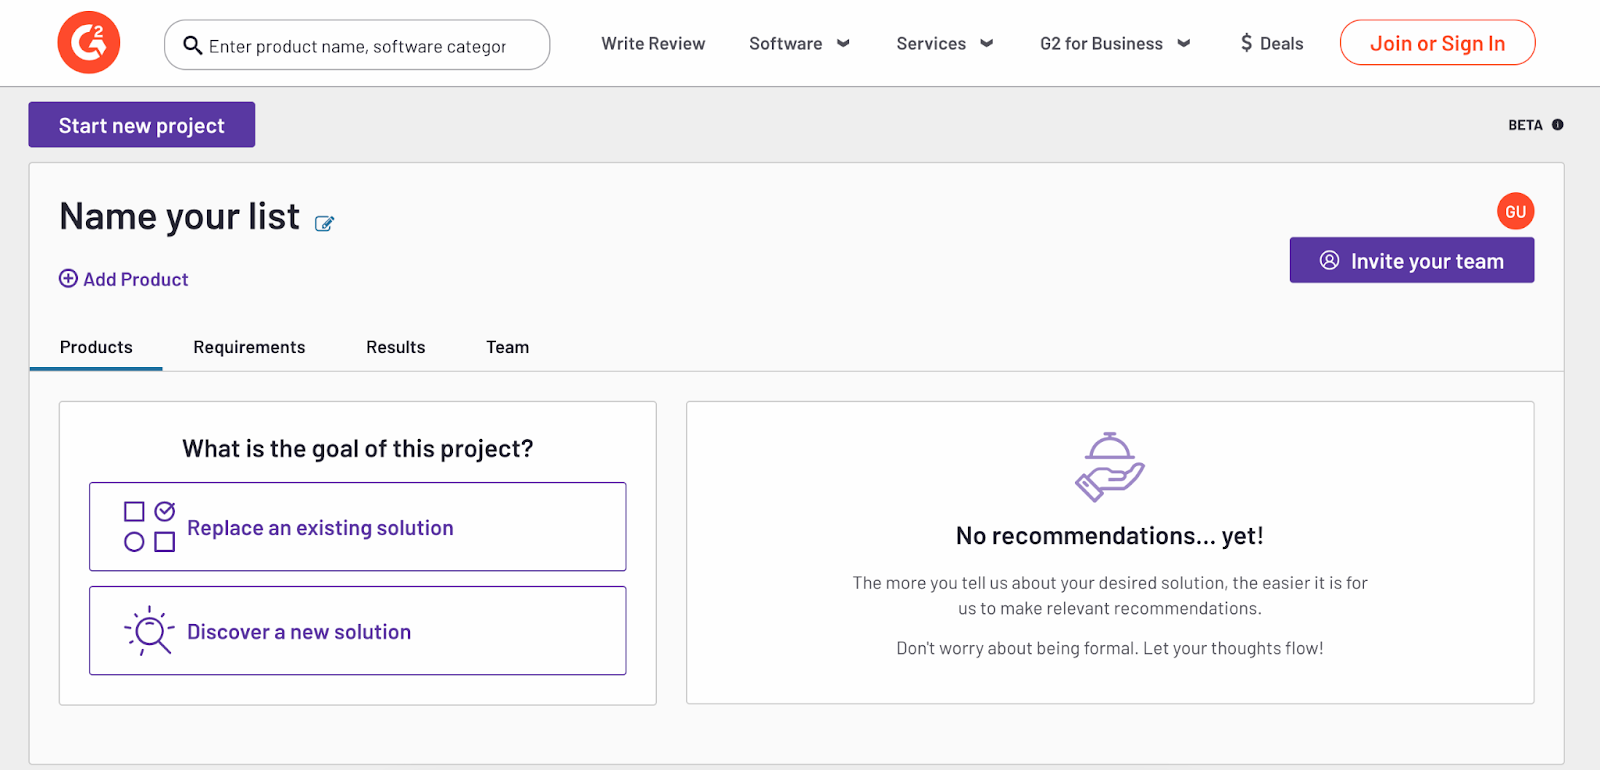Click the dollar sign Deals icon

click(1246, 43)
